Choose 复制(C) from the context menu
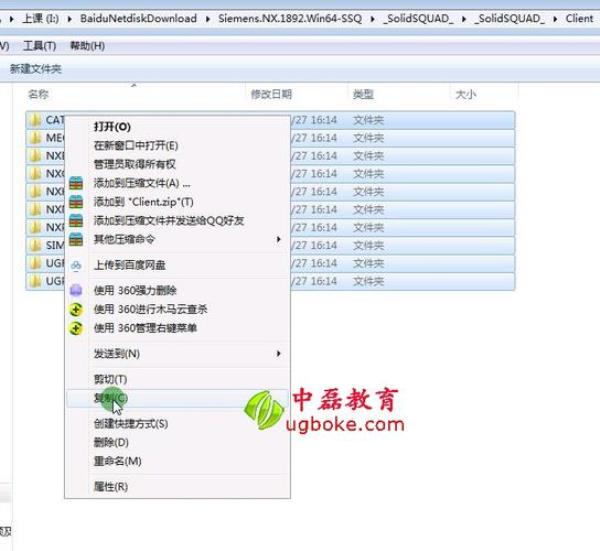The image size is (600, 551). tap(110, 398)
